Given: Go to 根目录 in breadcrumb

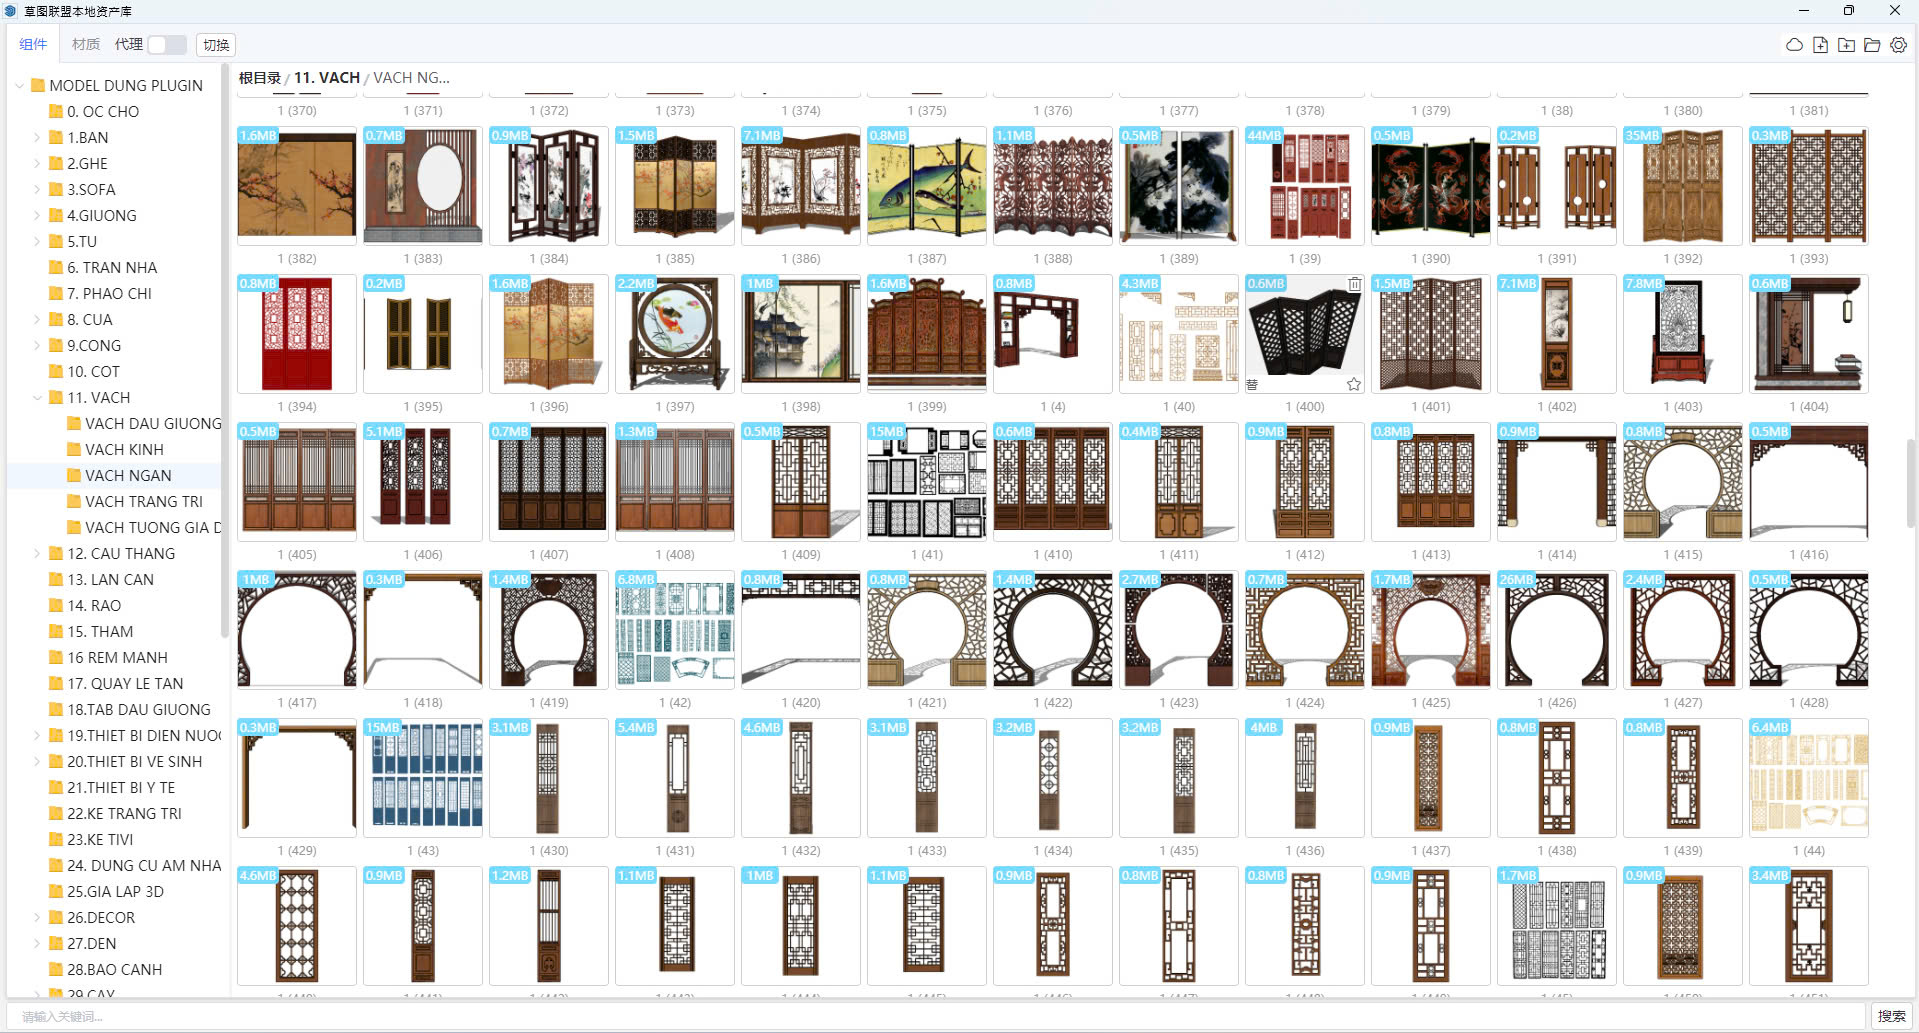Looking at the screenshot, I should tap(259, 78).
